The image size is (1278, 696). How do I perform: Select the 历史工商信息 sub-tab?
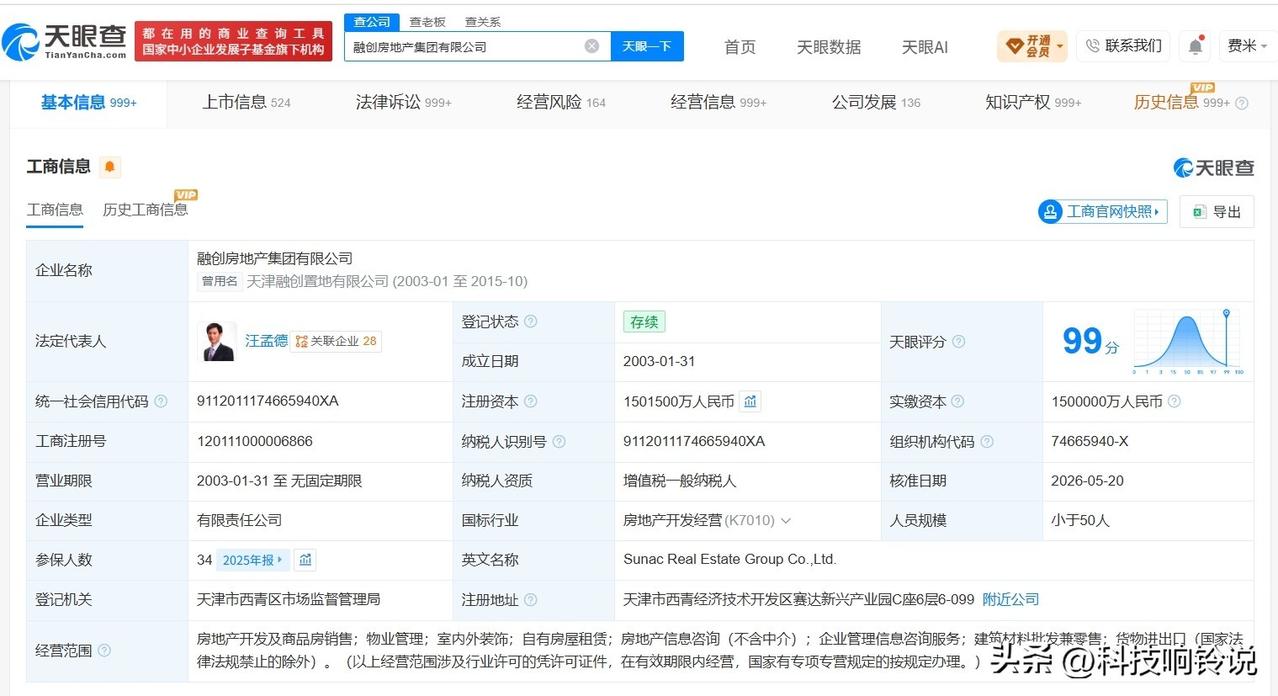pyautogui.click(x=145, y=210)
